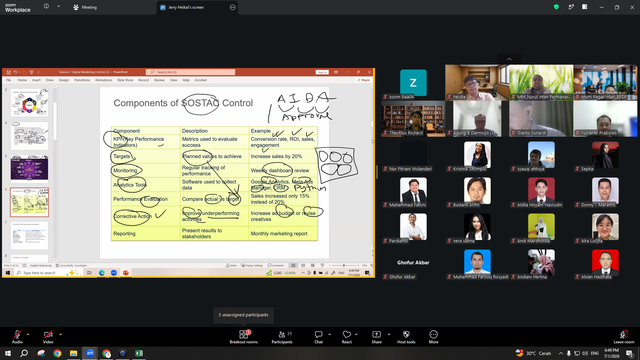
Task: Click the Windows Start button
Action: [8, 353]
